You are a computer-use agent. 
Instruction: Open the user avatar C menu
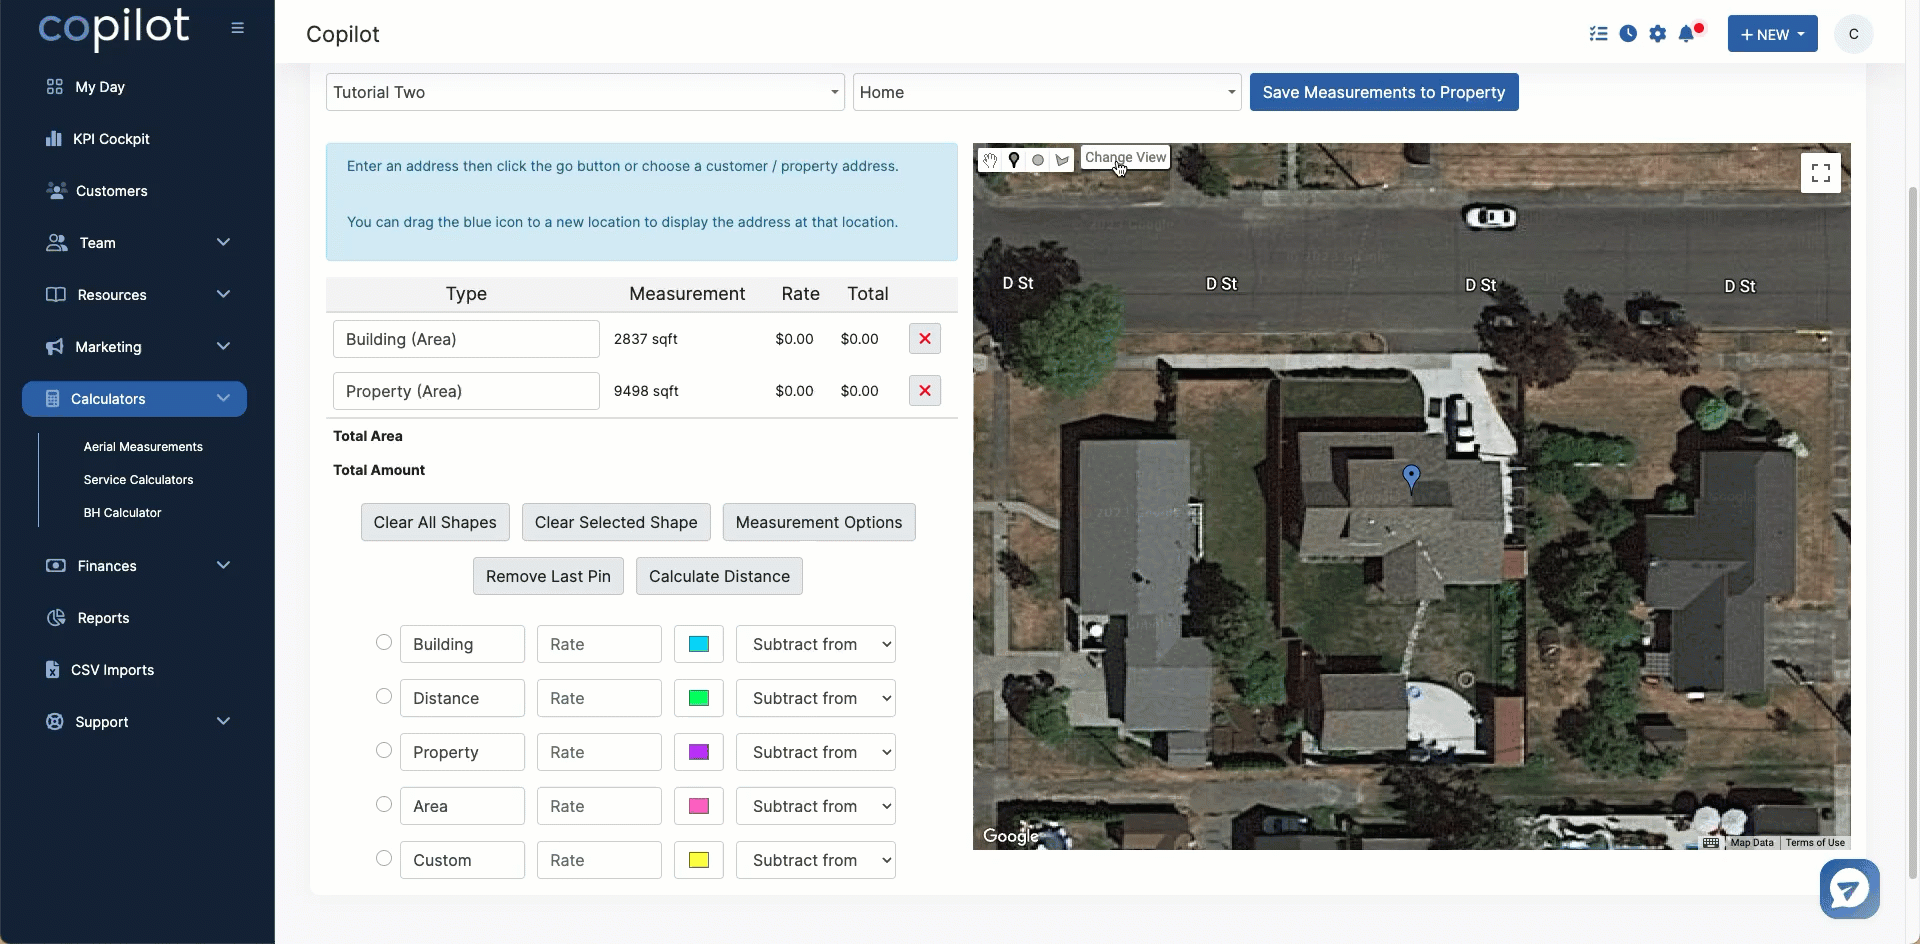[1853, 34]
